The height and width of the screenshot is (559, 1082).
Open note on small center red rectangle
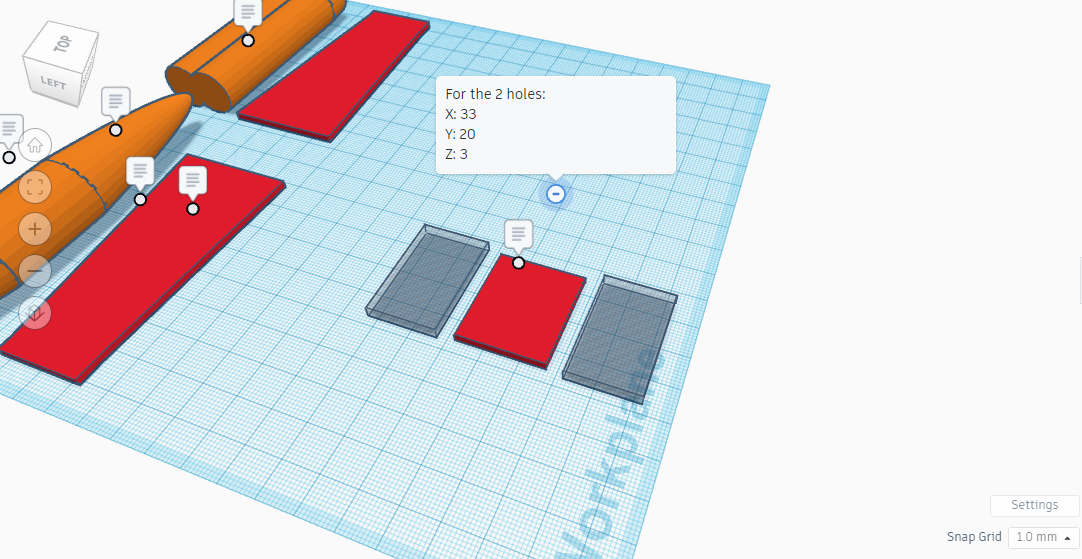518,235
